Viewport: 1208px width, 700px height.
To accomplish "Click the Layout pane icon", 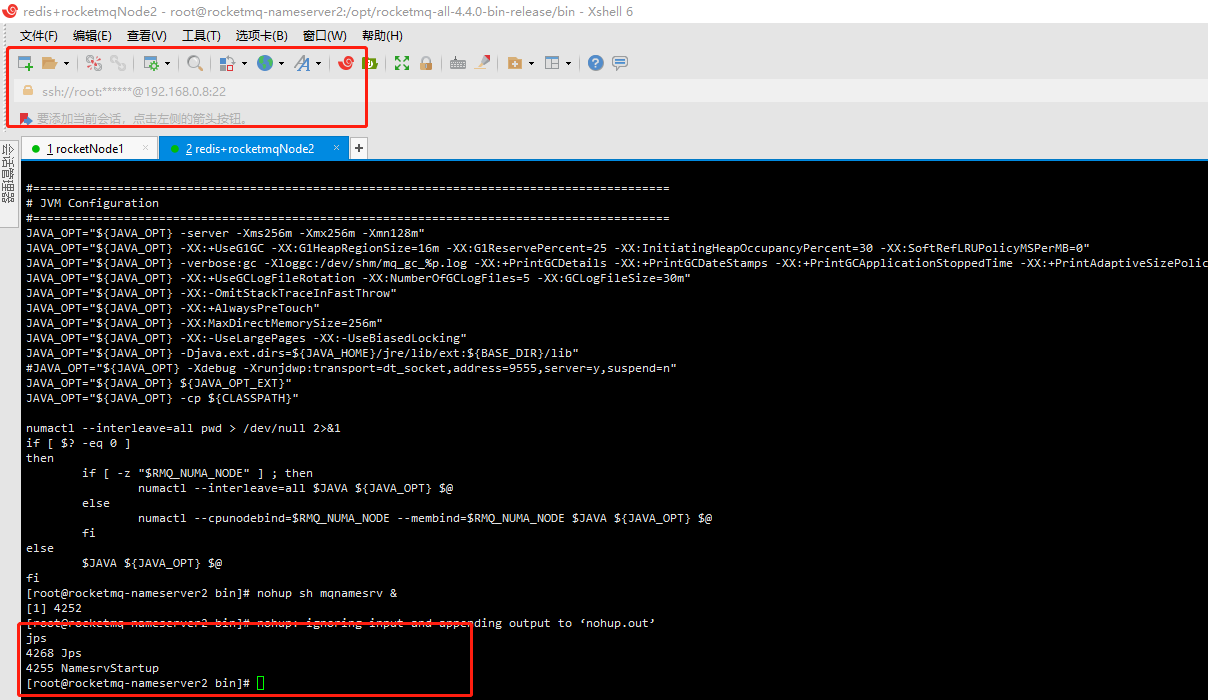I will pyautogui.click(x=552, y=63).
